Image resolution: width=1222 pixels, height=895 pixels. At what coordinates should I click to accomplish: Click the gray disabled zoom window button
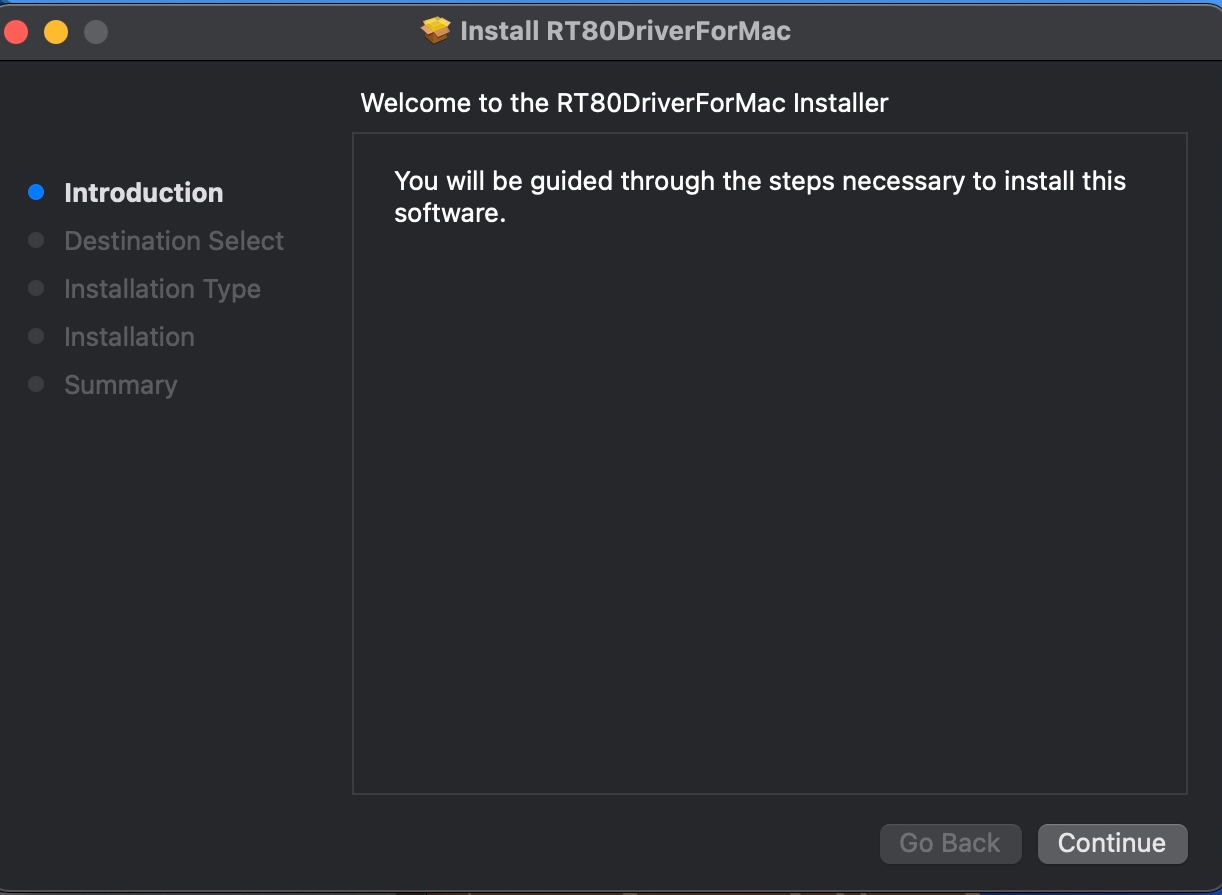coord(96,32)
